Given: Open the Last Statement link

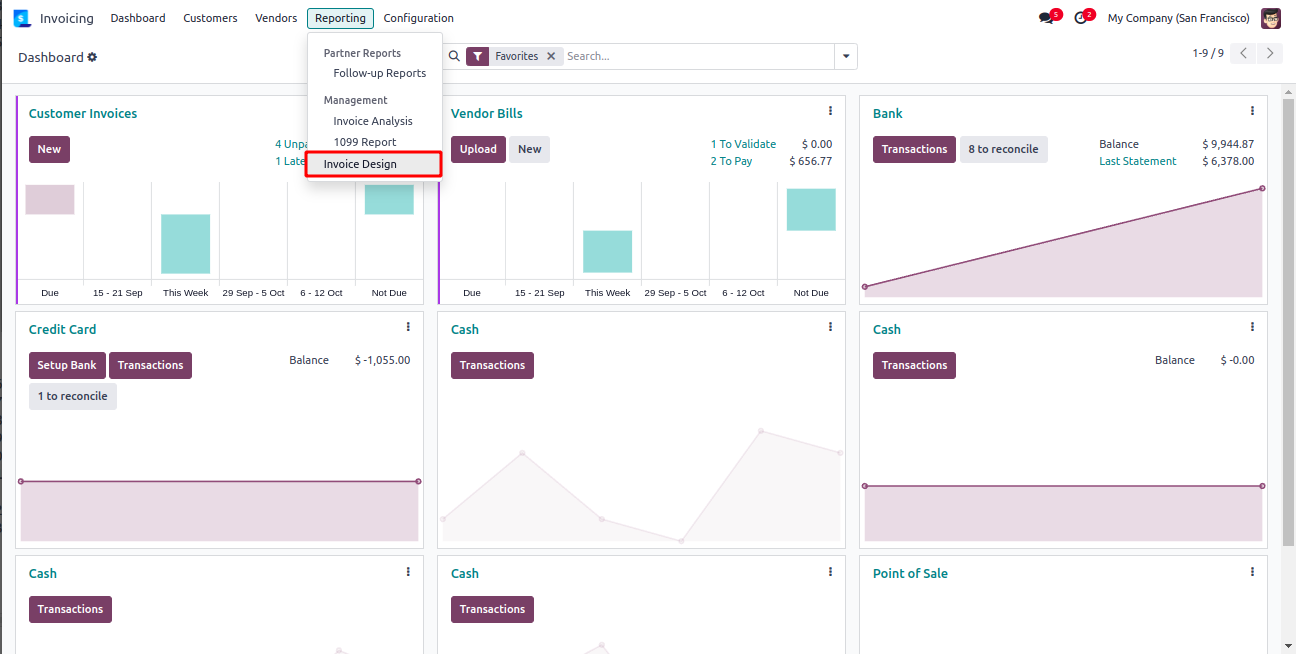Looking at the screenshot, I should (x=1137, y=161).
